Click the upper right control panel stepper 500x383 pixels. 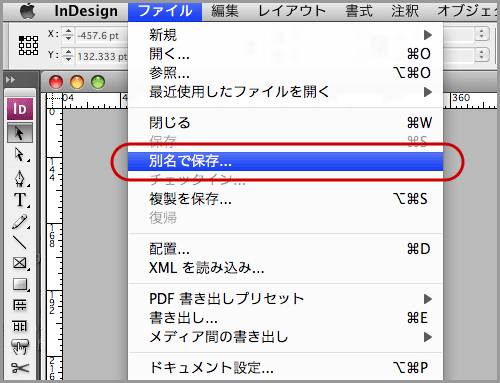click(481, 34)
